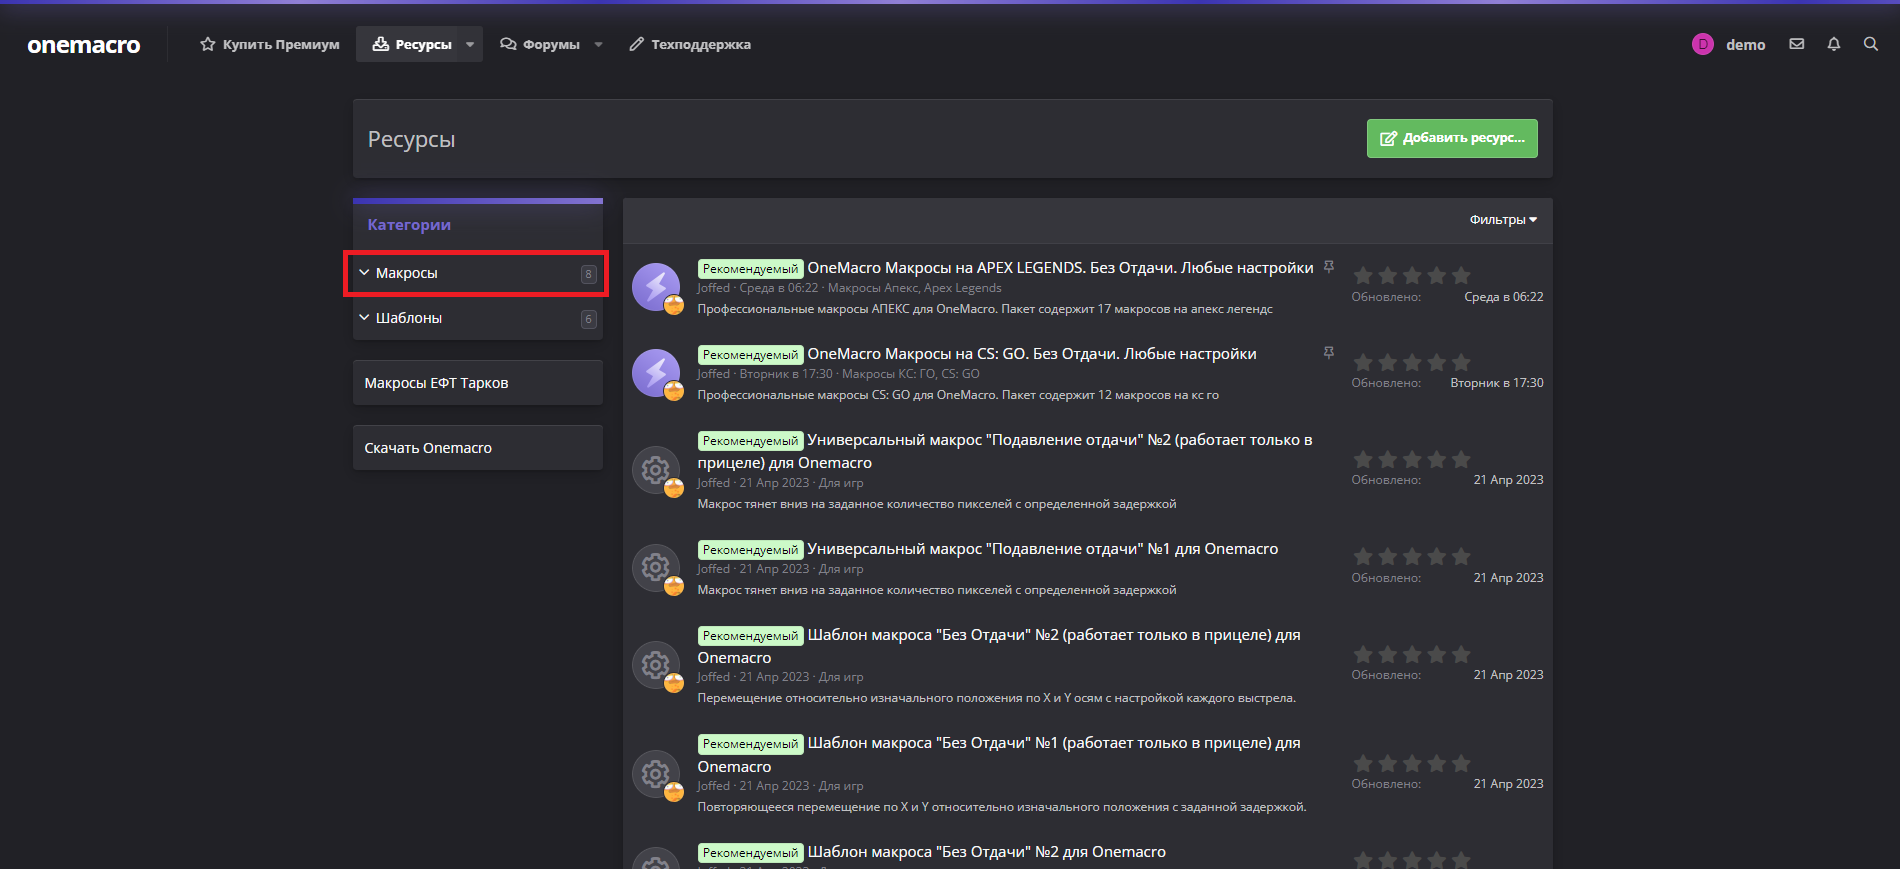Image resolution: width=1900 pixels, height=869 pixels.
Task: Expand the Ресурсы dropdown arrow
Action: pyautogui.click(x=470, y=44)
